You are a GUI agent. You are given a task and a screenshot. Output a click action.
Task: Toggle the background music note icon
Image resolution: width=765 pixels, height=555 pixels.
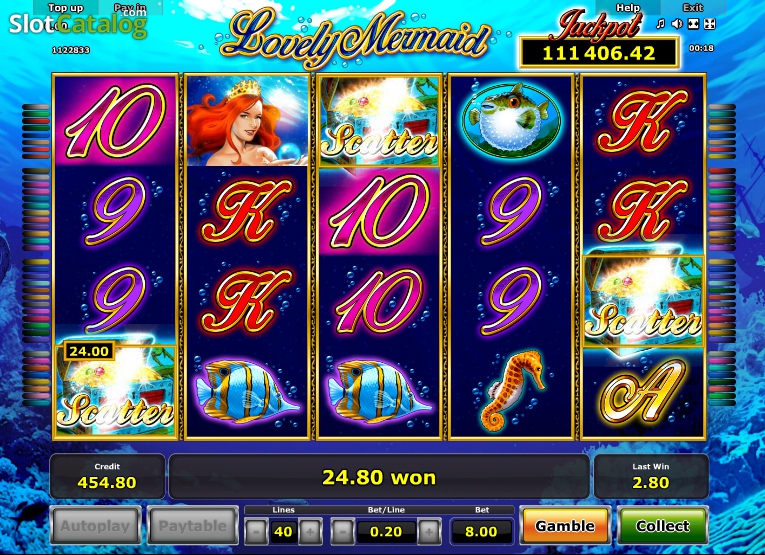tap(661, 23)
